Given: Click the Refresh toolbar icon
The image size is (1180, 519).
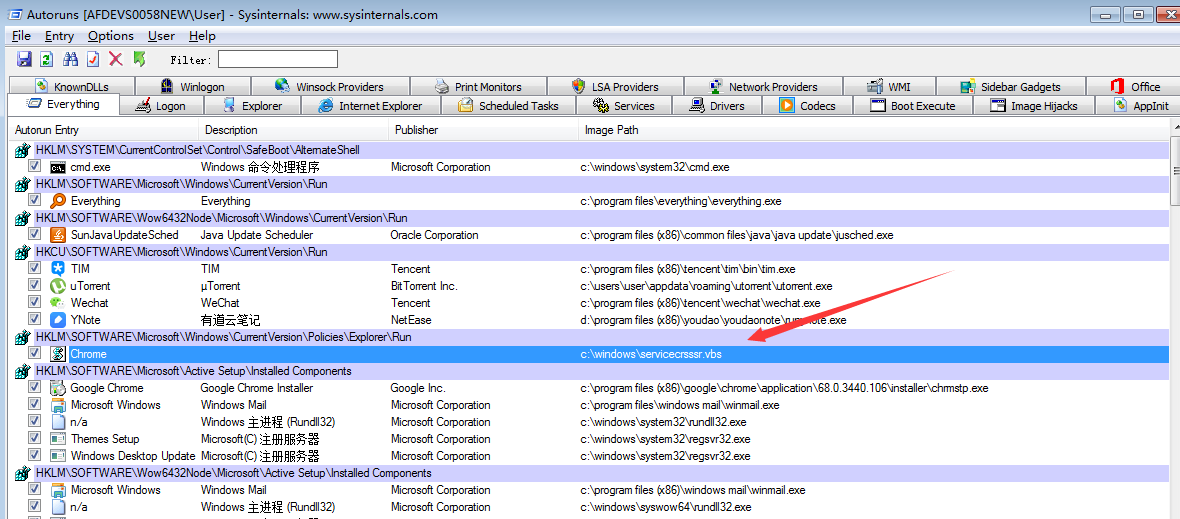Looking at the screenshot, I should 47,59.
